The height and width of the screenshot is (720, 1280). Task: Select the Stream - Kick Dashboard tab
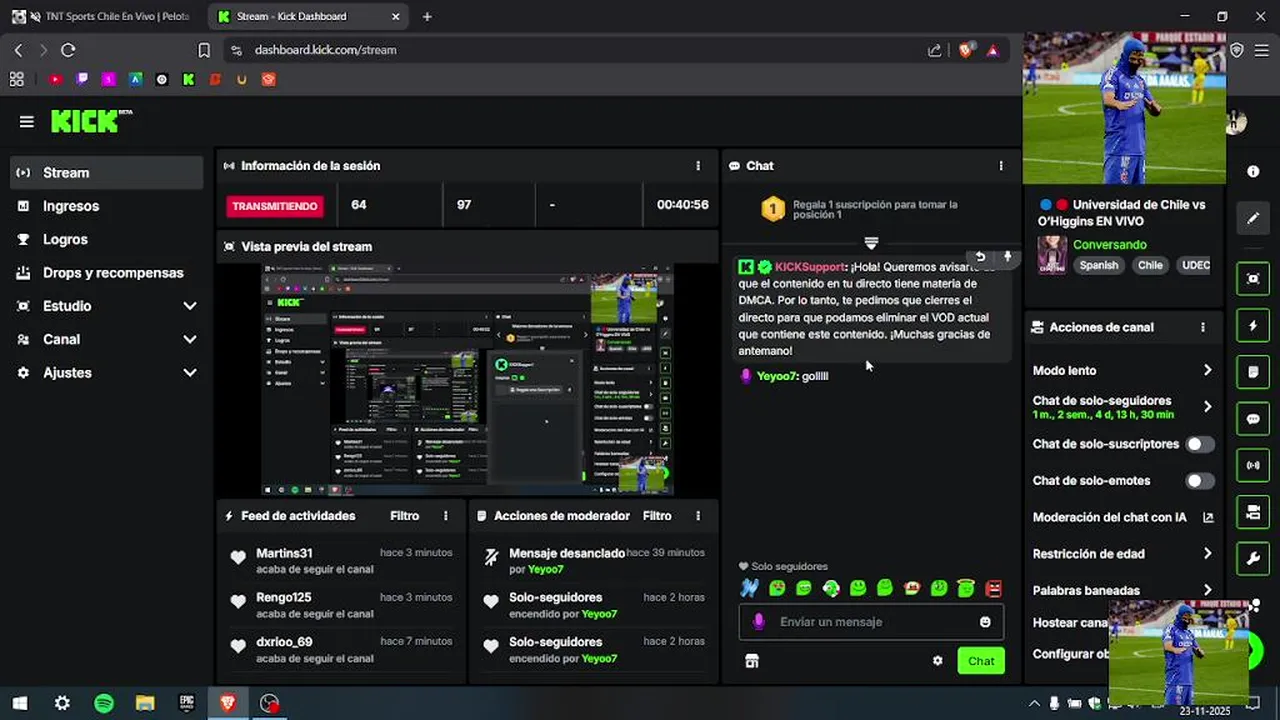click(x=308, y=17)
